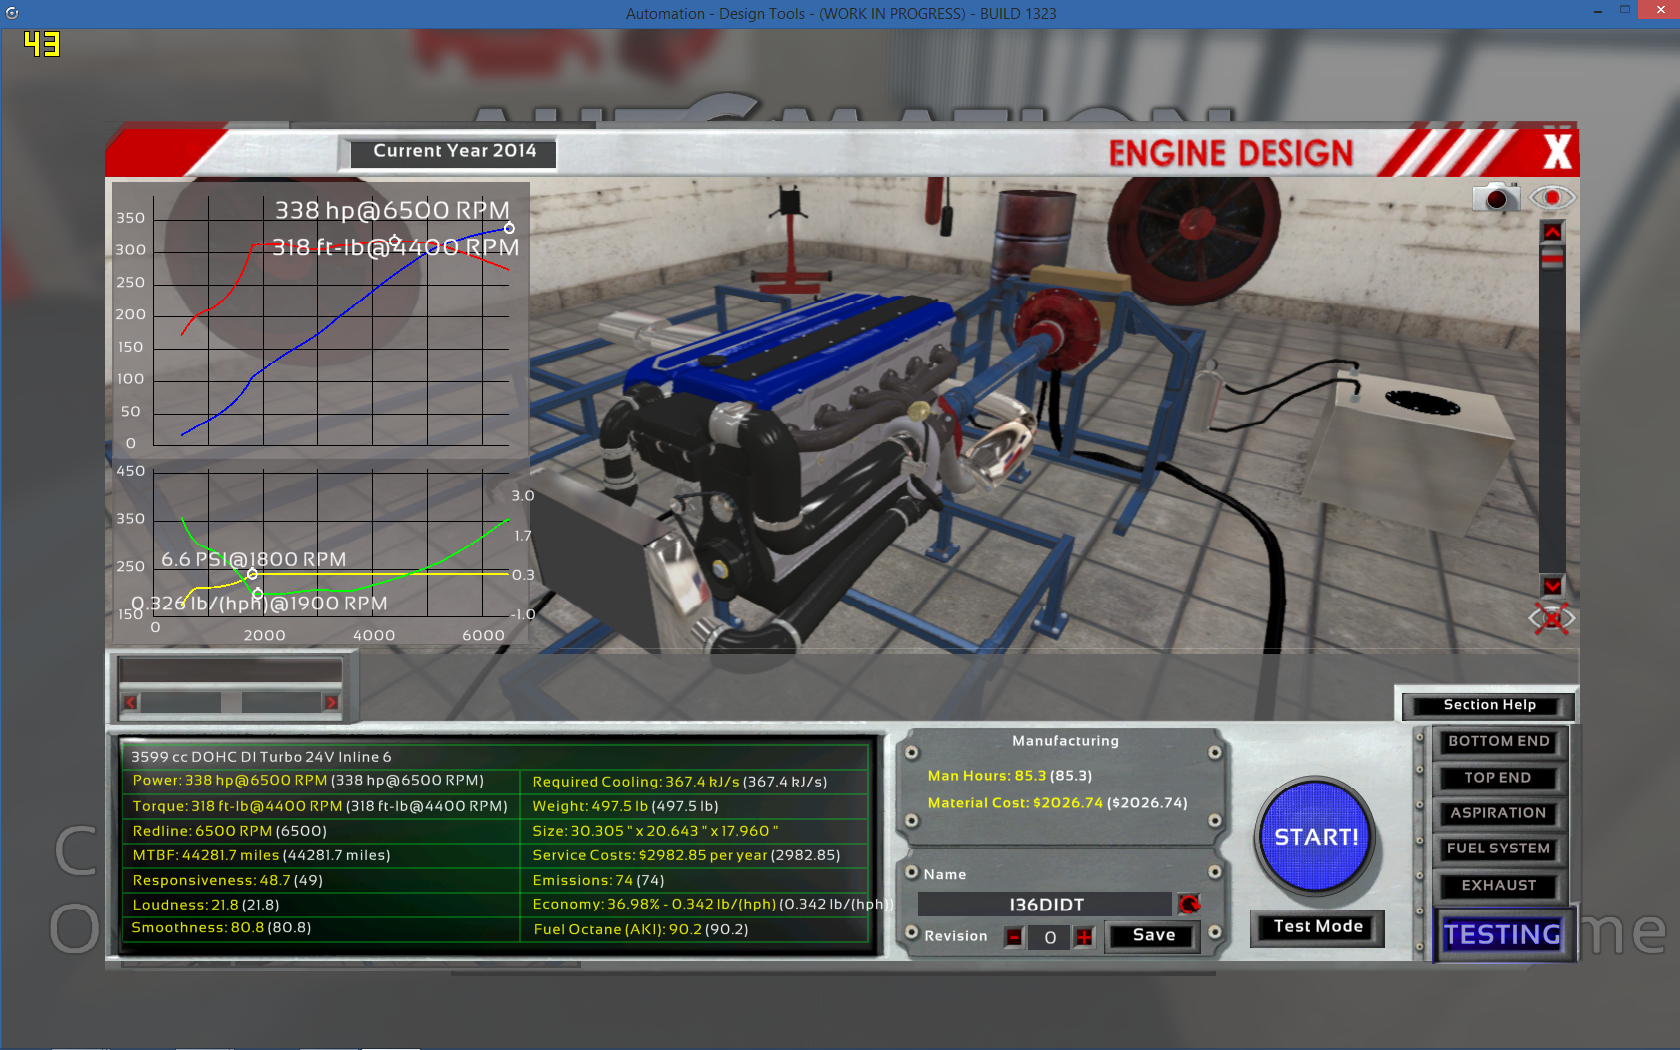The image size is (1680, 1050).
Task: Open the Bottom End tab
Action: point(1498,742)
